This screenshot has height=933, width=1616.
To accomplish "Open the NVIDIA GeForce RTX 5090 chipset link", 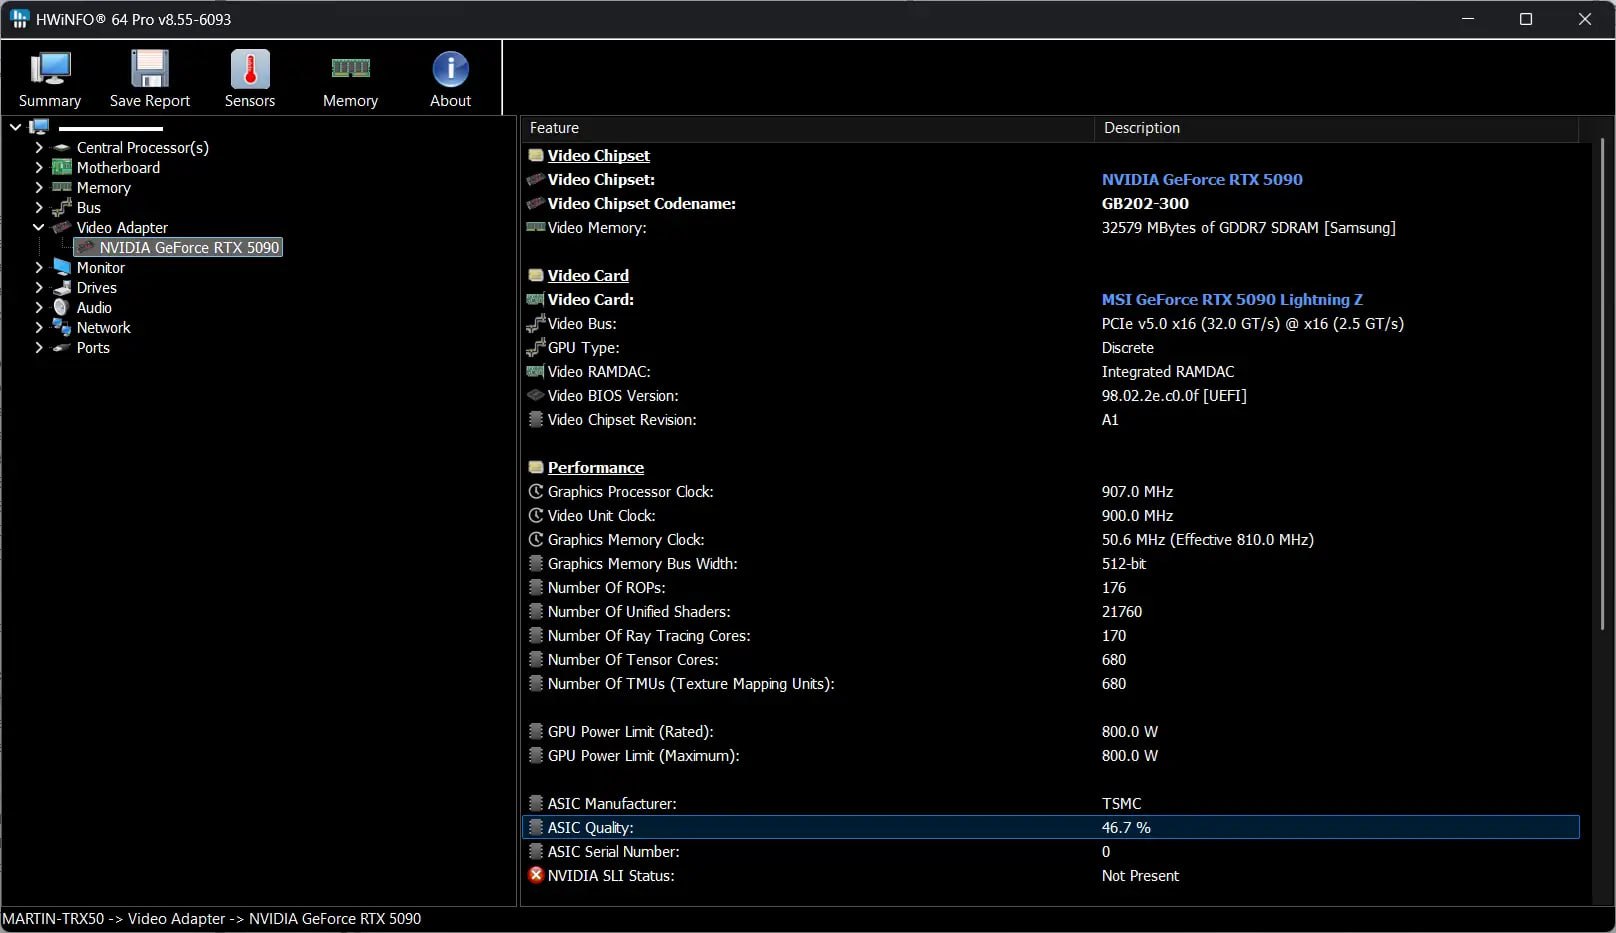I will 1202,179.
